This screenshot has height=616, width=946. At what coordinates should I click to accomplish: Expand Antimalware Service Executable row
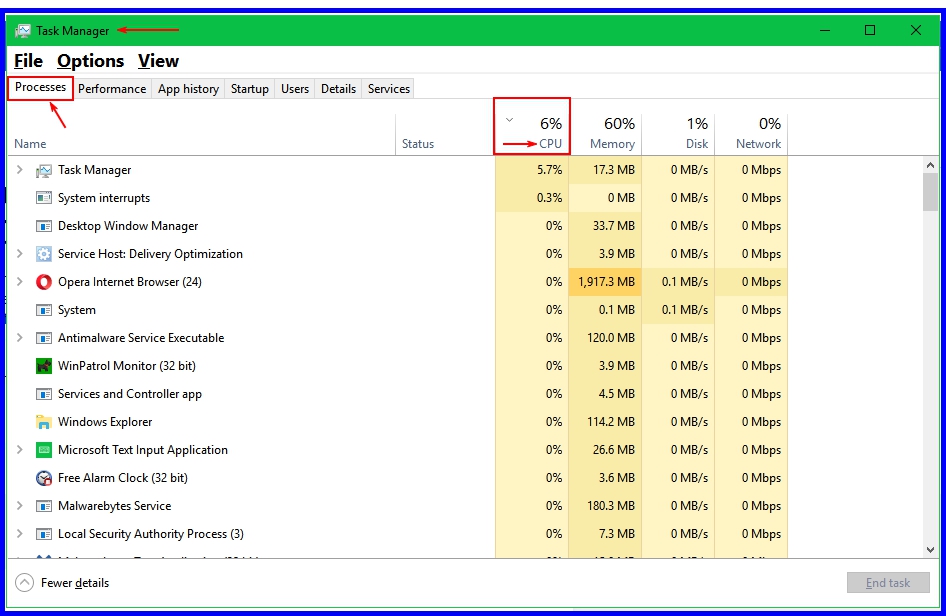click(x=19, y=338)
